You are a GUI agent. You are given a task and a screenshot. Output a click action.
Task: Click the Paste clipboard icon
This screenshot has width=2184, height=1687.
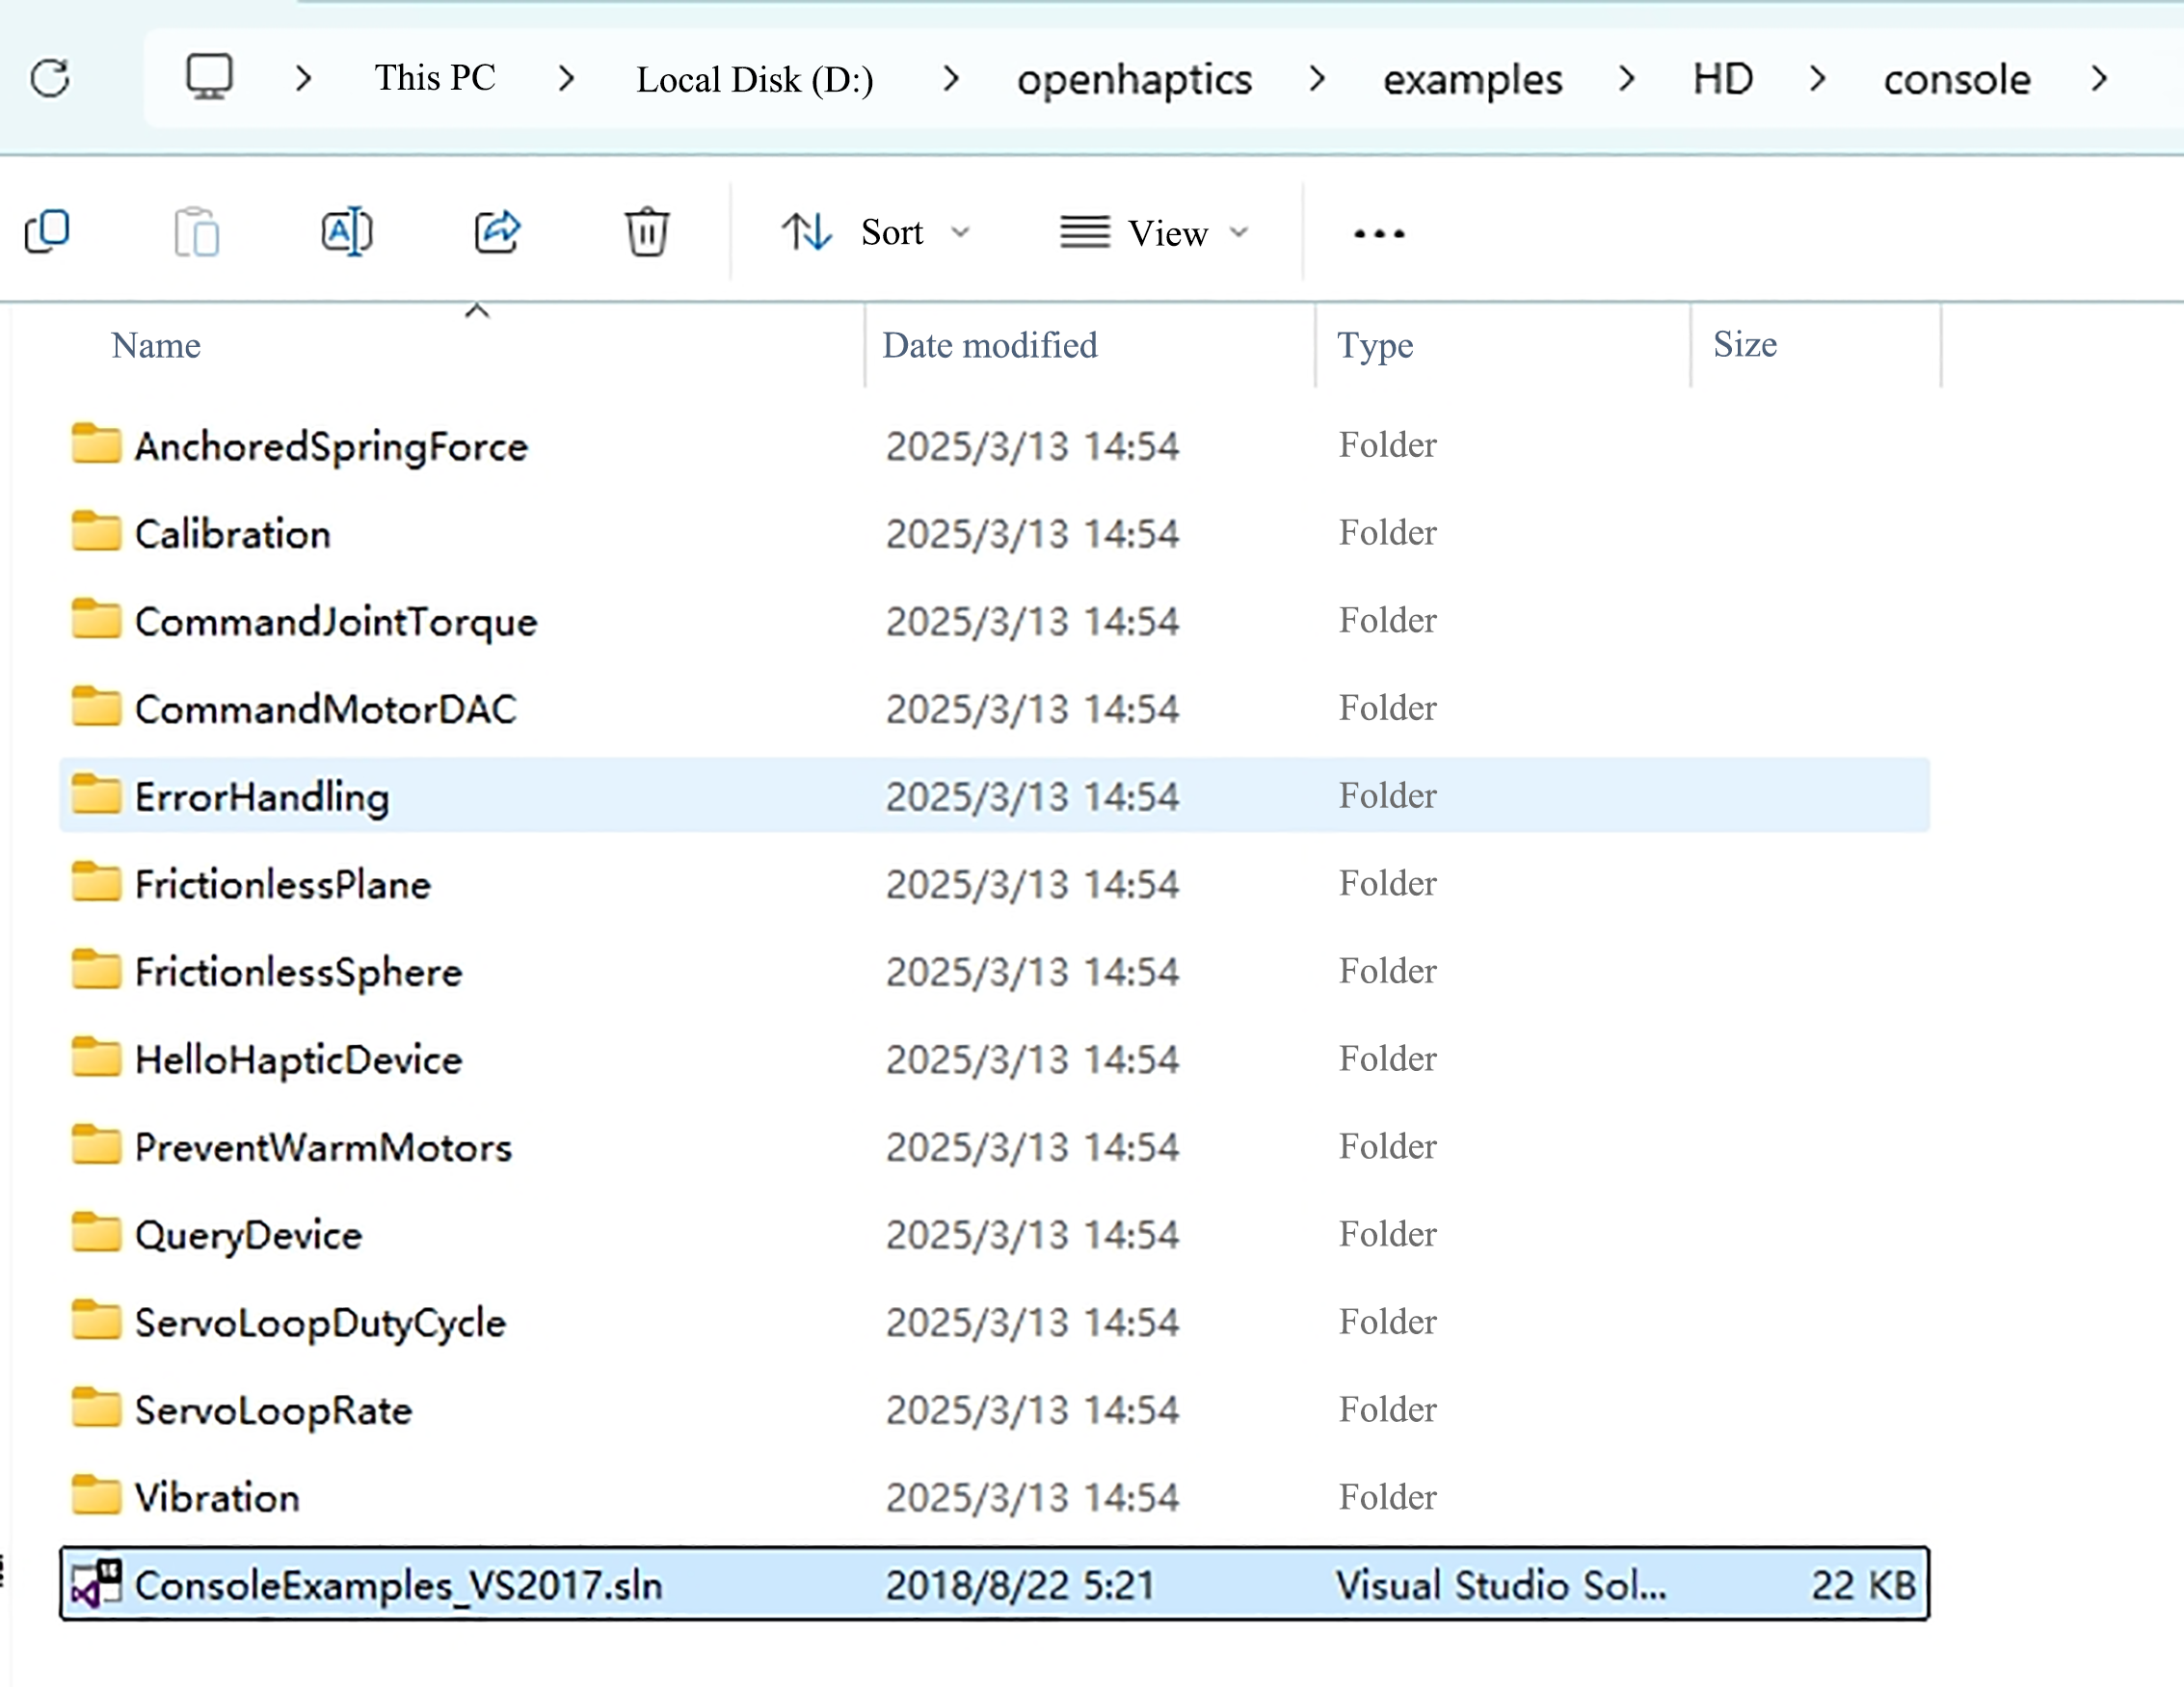[x=196, y=232]
